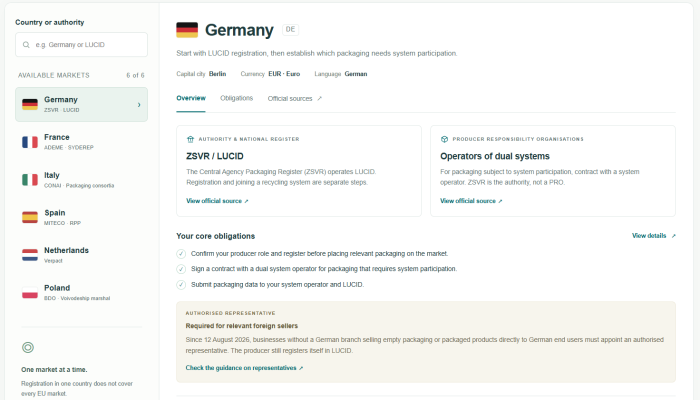Click the 'EUR · Euro' currency value
Screen dimensions: 700x400
coord(284,74)
